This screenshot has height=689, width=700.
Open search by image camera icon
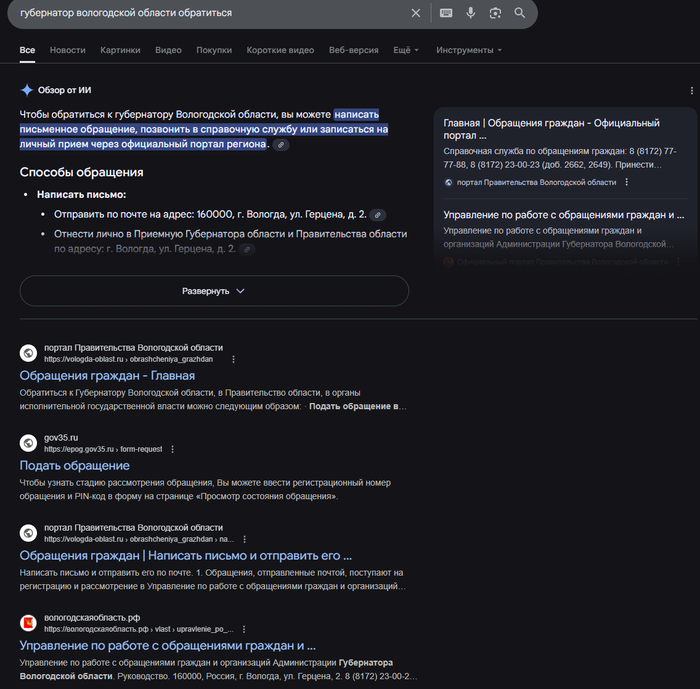coord(495,13)
